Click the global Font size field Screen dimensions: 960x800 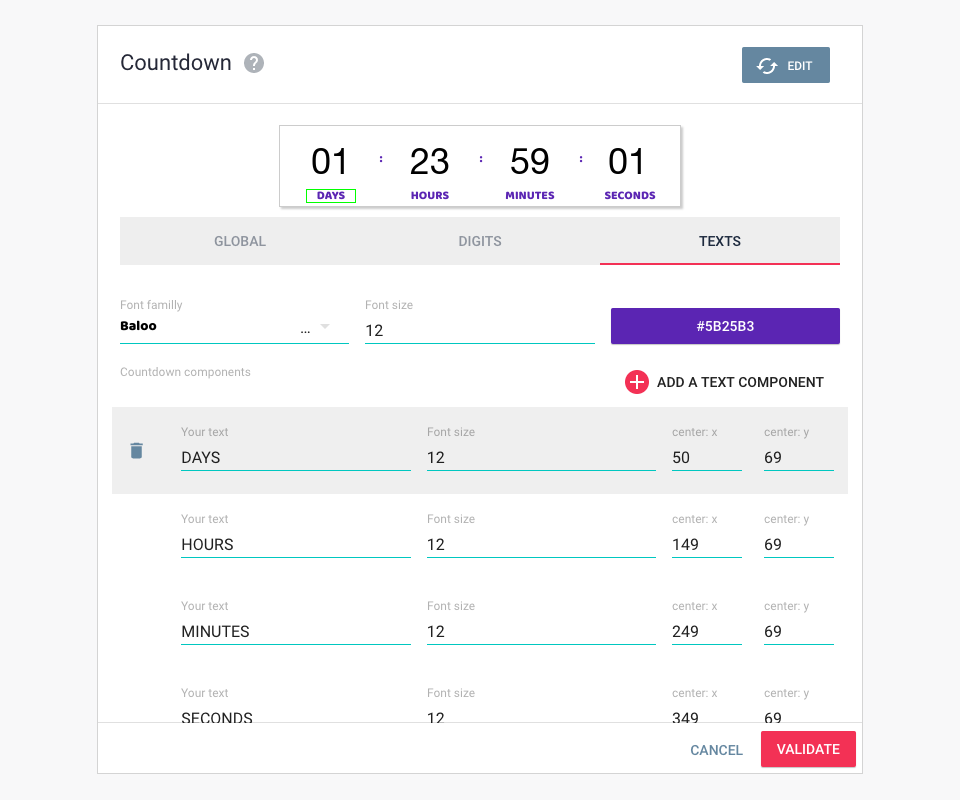pyautogui.click(x=479, y=331)
